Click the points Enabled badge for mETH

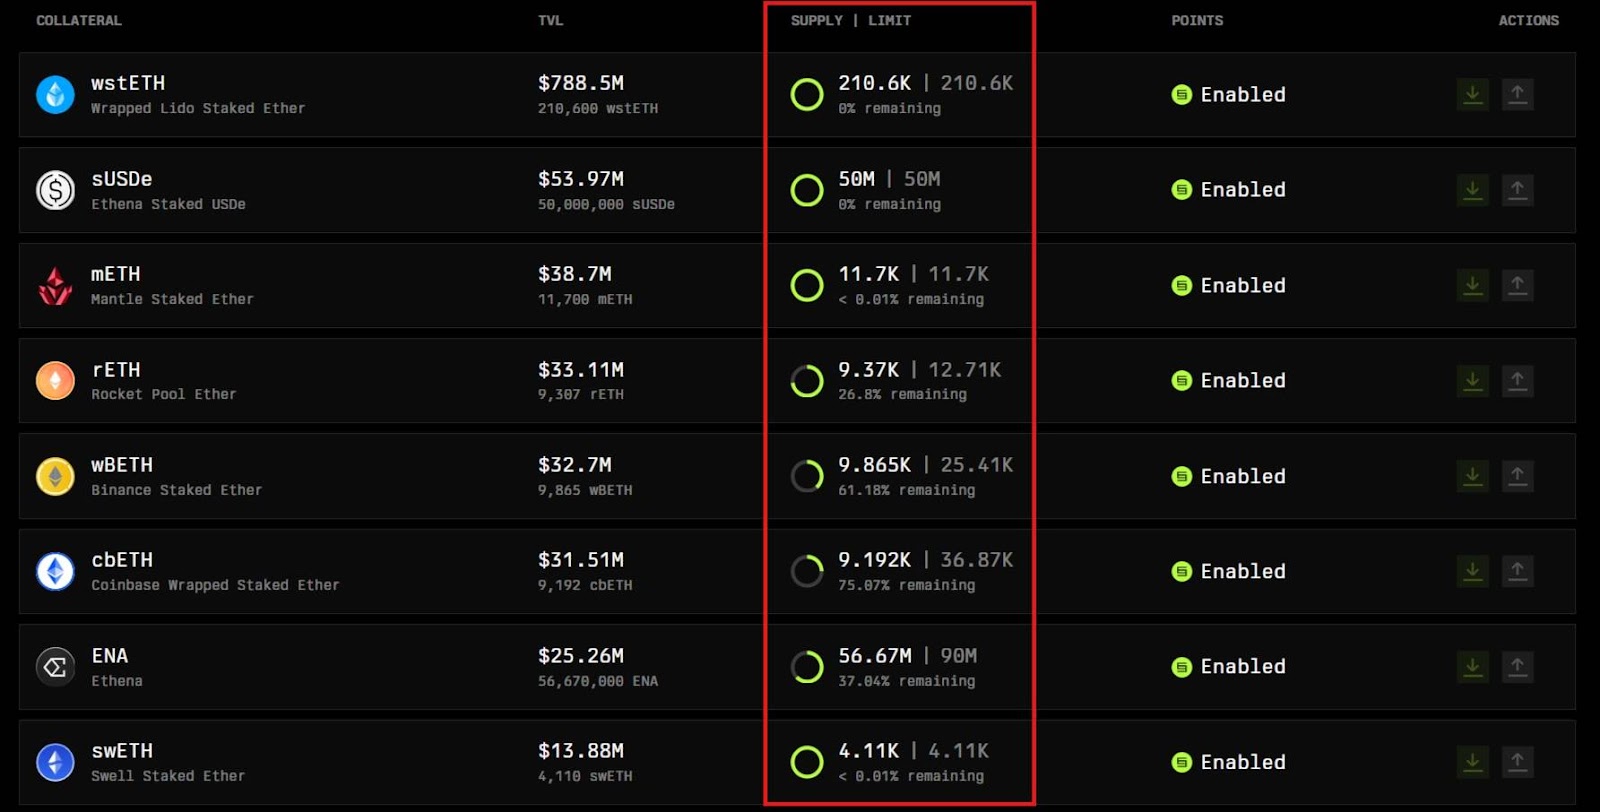tap(1229, 286)
